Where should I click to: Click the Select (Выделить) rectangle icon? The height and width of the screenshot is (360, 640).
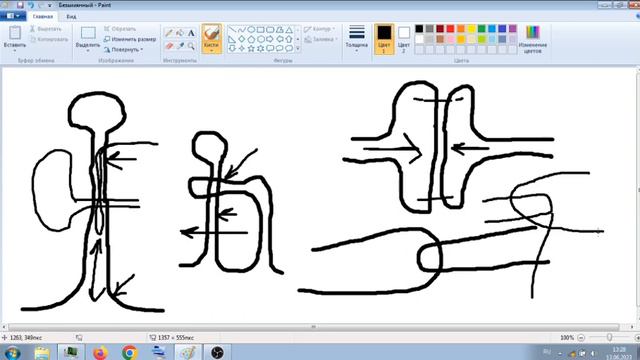click(88, 33)
